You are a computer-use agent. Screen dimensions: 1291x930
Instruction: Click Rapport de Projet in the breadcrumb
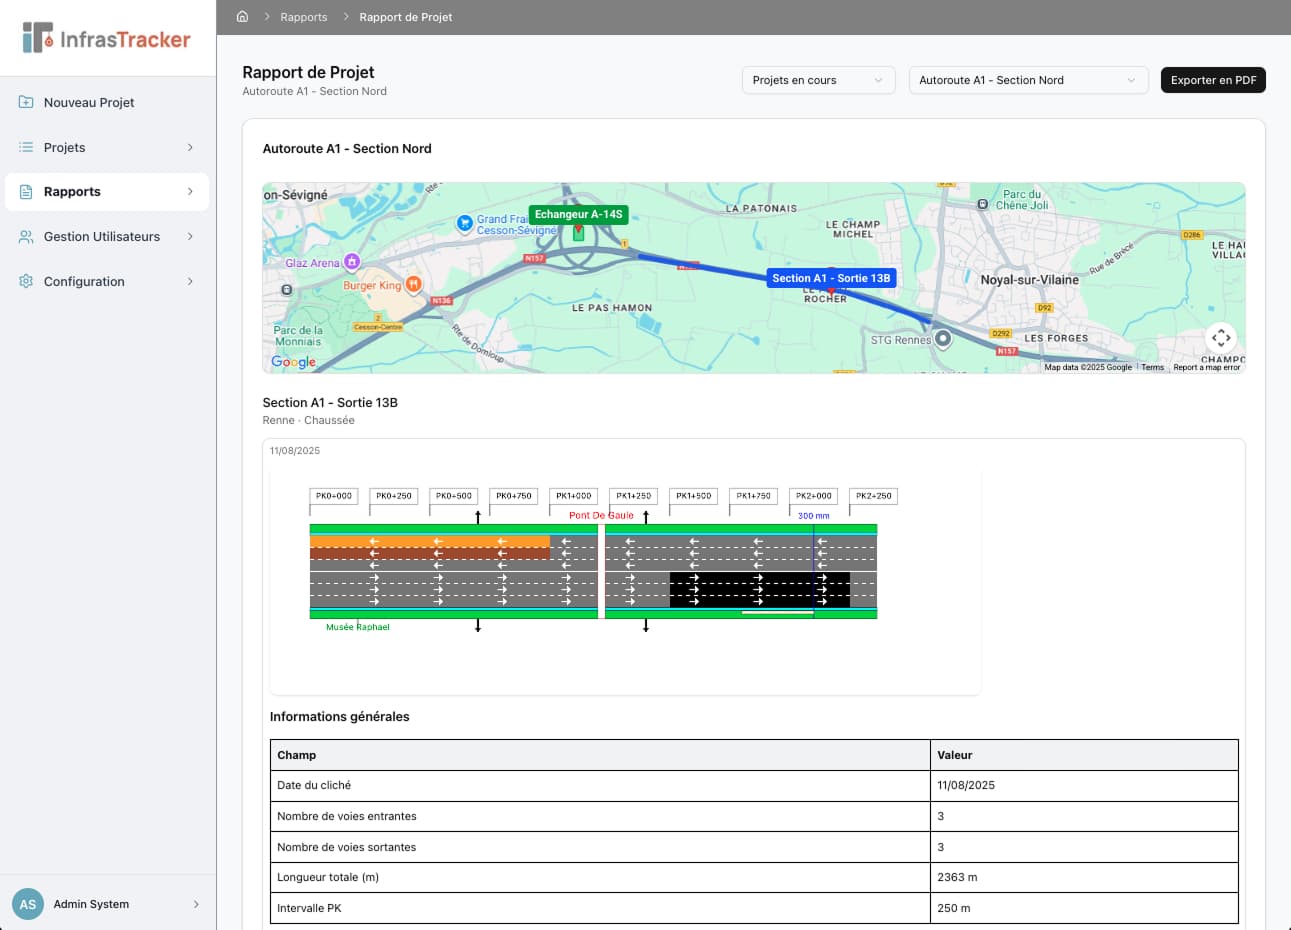click(x=406, y=16)
